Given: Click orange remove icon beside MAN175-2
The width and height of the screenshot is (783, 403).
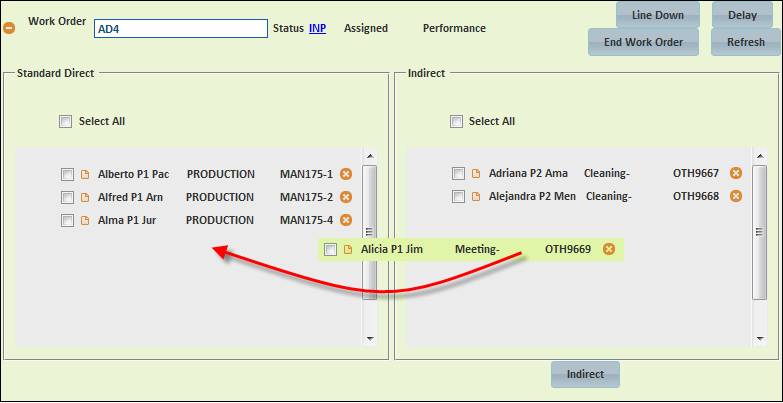Looking at the screenshot, I should [x=346, y=197].
